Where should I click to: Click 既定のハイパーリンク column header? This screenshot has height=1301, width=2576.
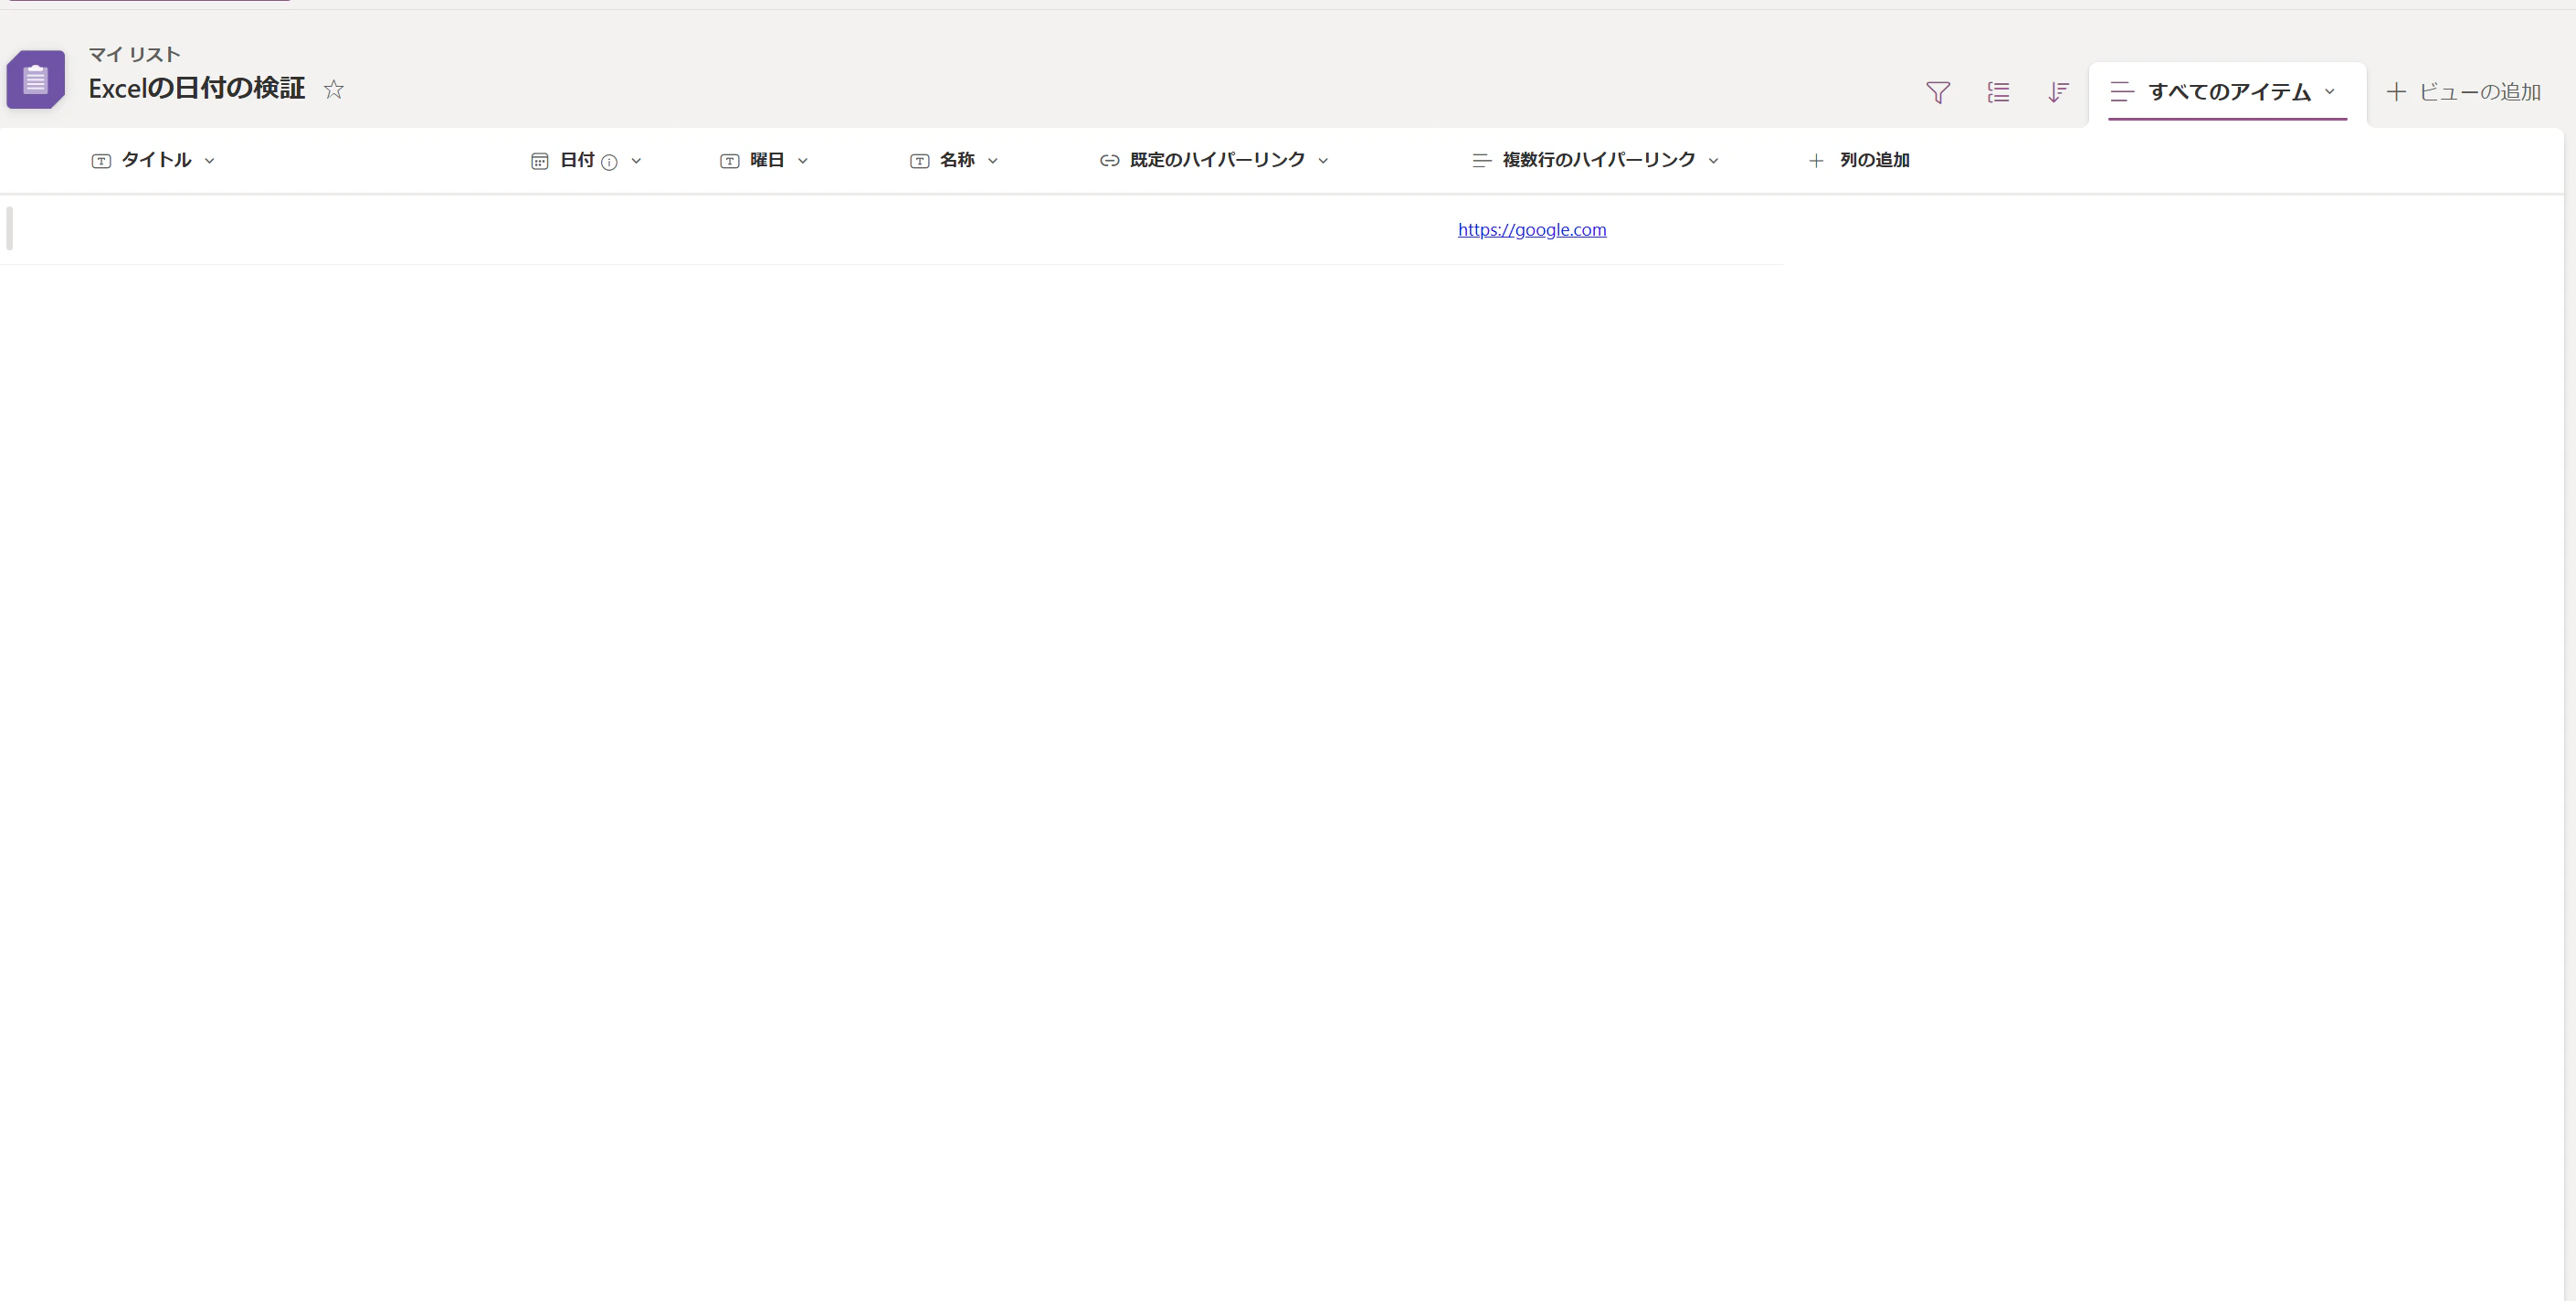pos(1216,160)
